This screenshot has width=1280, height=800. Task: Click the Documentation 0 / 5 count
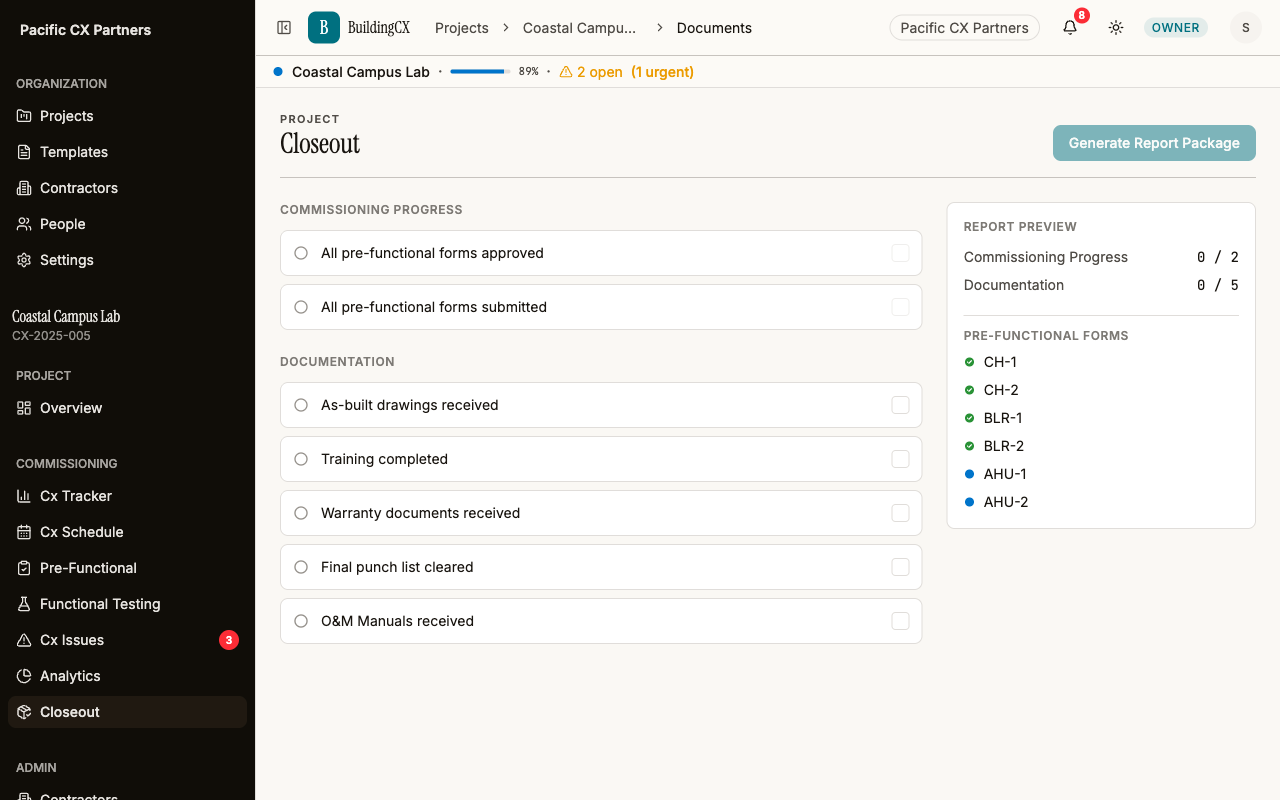tap(1218, 285)
